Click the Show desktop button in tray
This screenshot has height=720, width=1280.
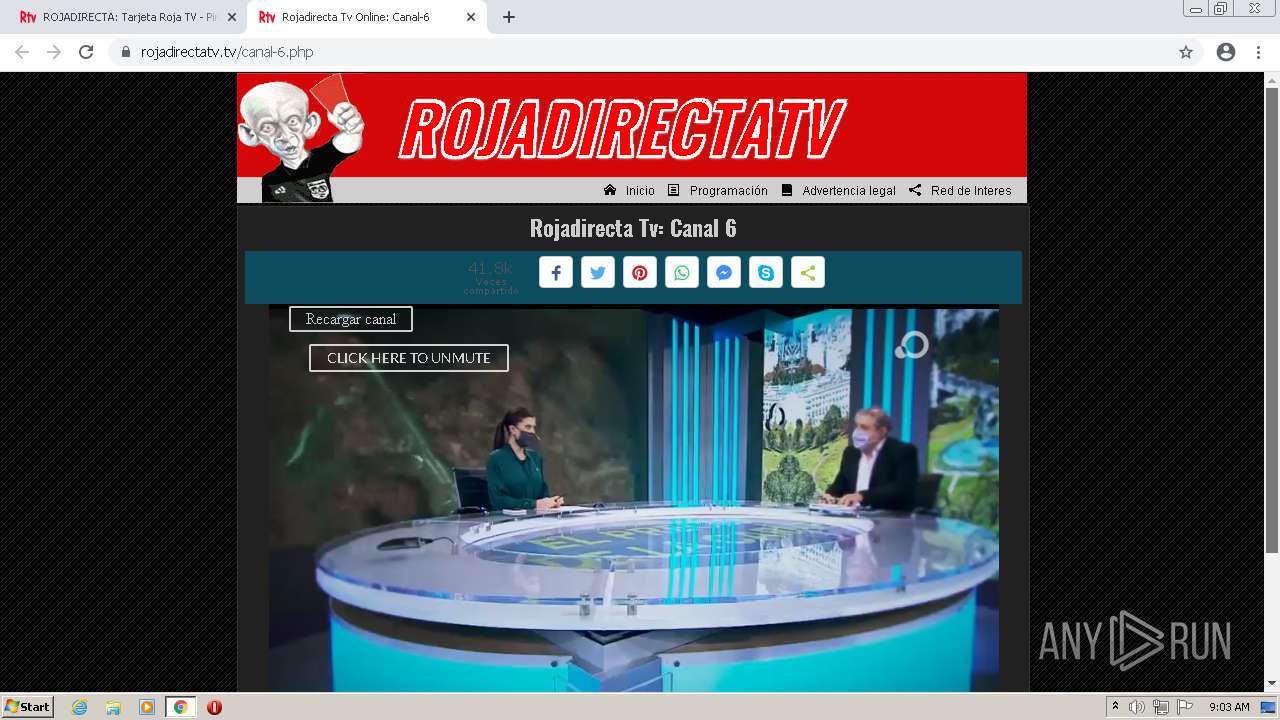point(1268,707)
